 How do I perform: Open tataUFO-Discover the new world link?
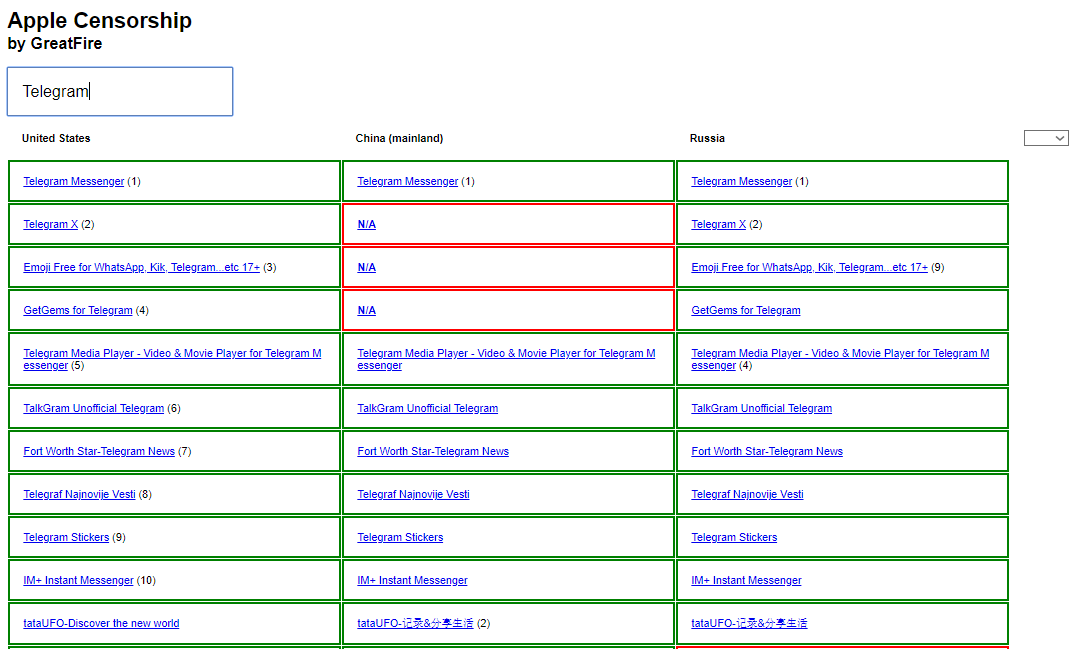(x=101, y=624)
